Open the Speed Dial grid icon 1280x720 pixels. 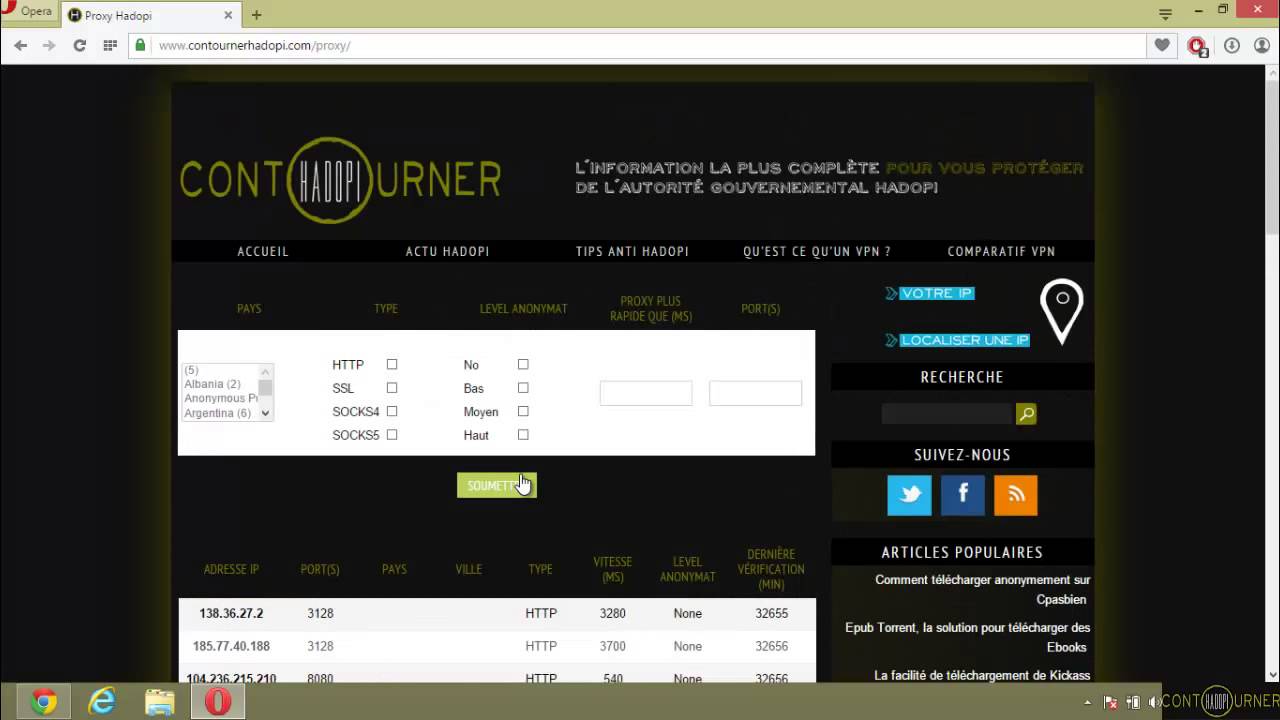(110, 45)
